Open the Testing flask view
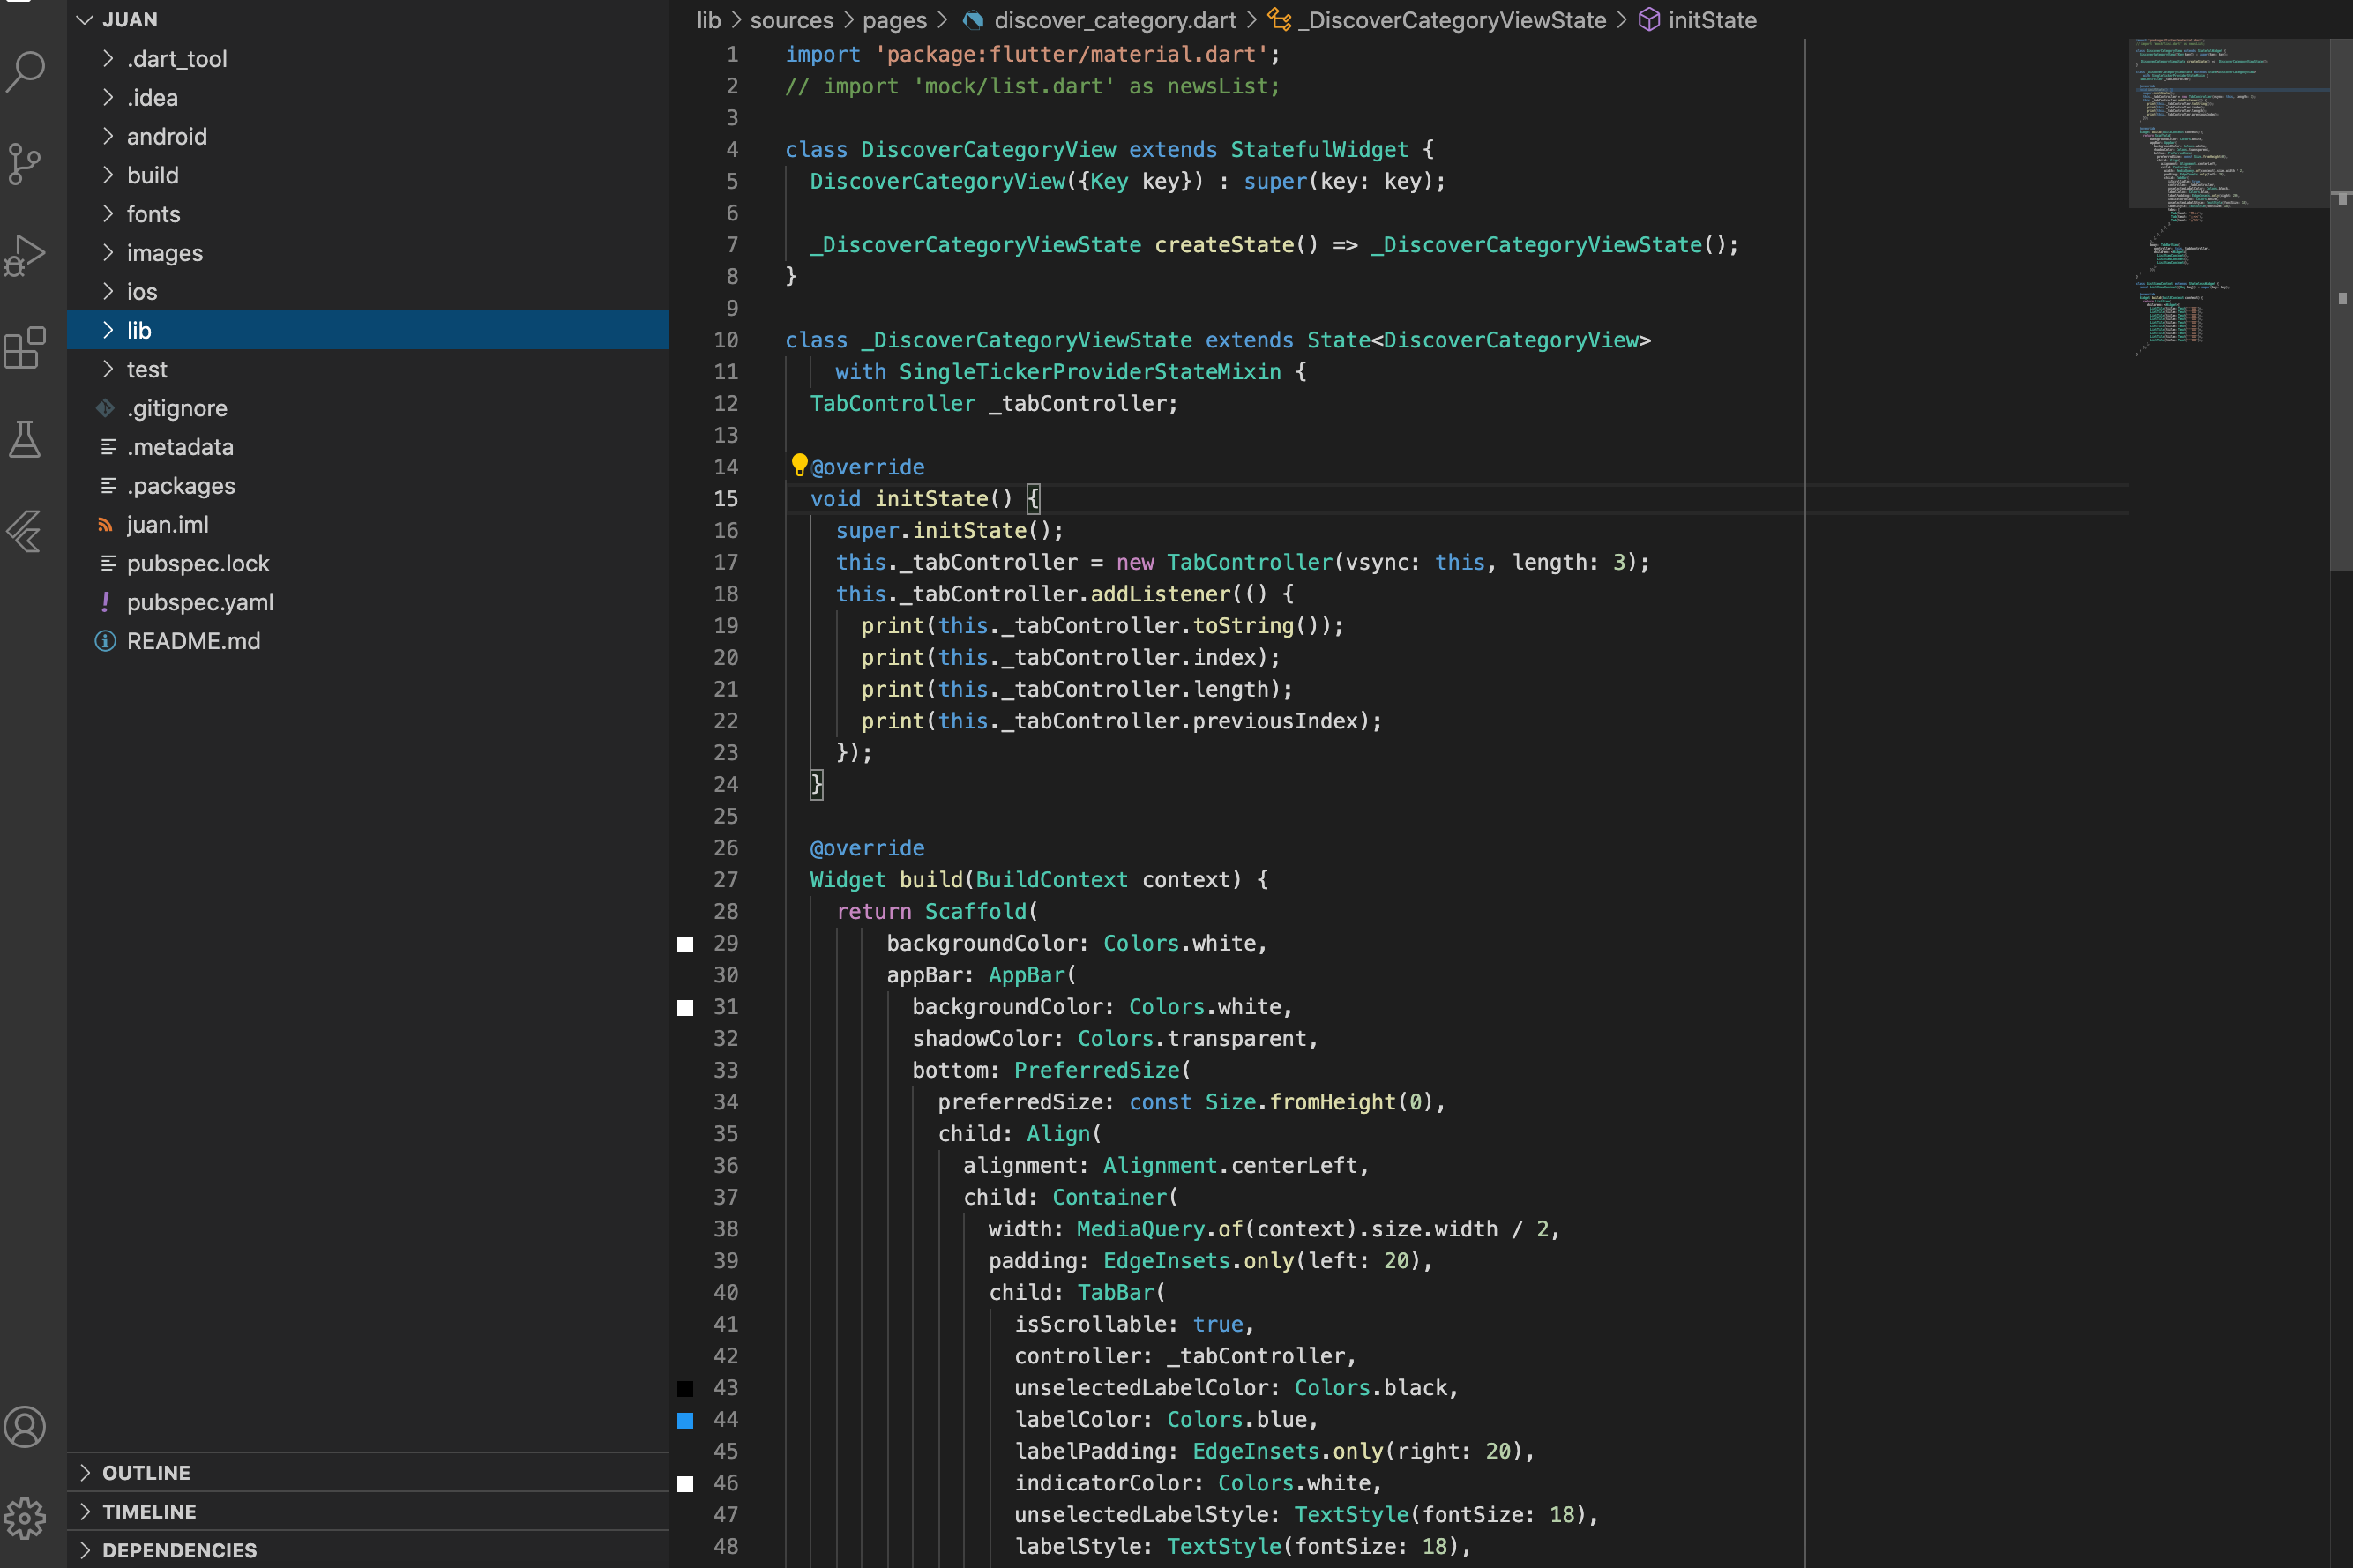Screen dimensions: 2353x1568 (26, 439)
